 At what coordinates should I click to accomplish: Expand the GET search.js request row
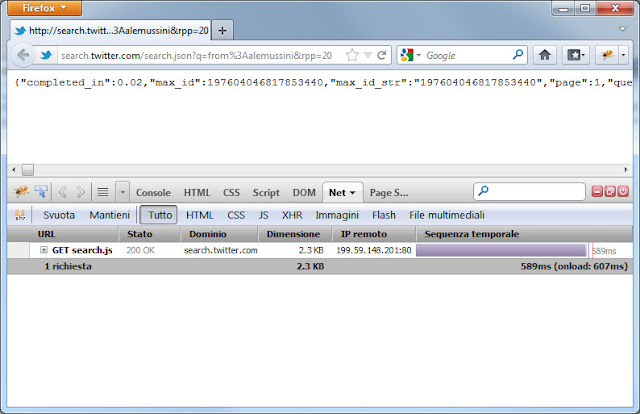[x=44, y=250]
